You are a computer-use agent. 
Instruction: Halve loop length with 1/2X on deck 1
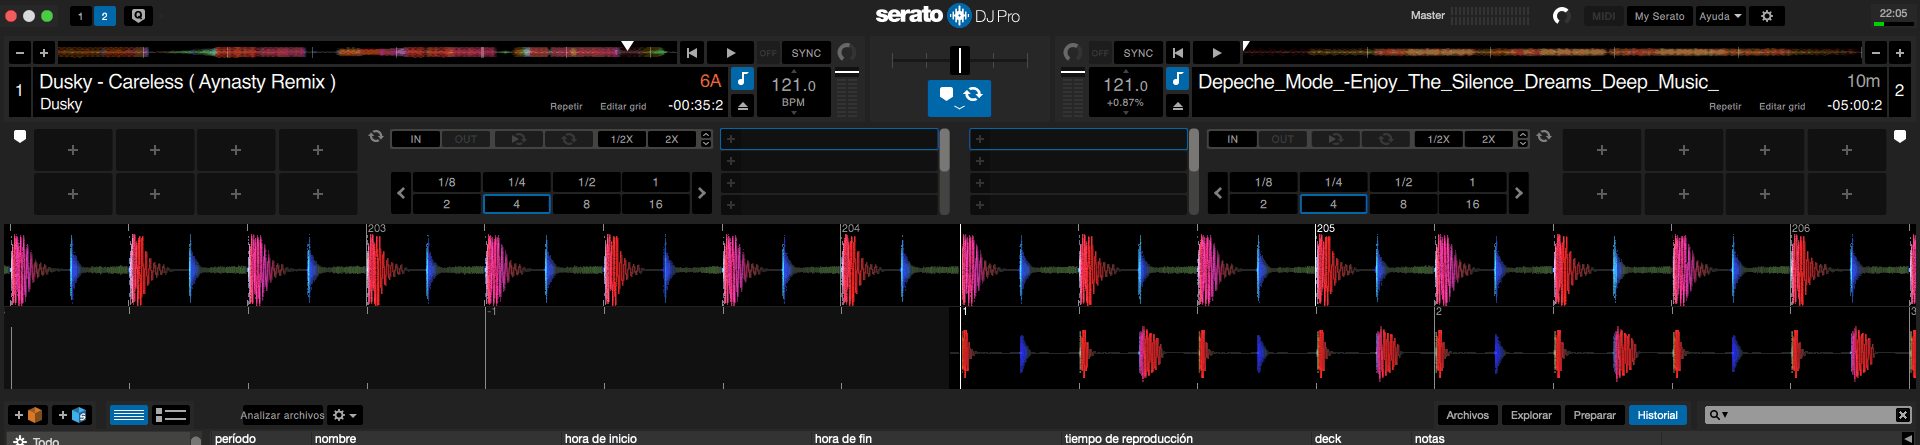tap(622, 139)
